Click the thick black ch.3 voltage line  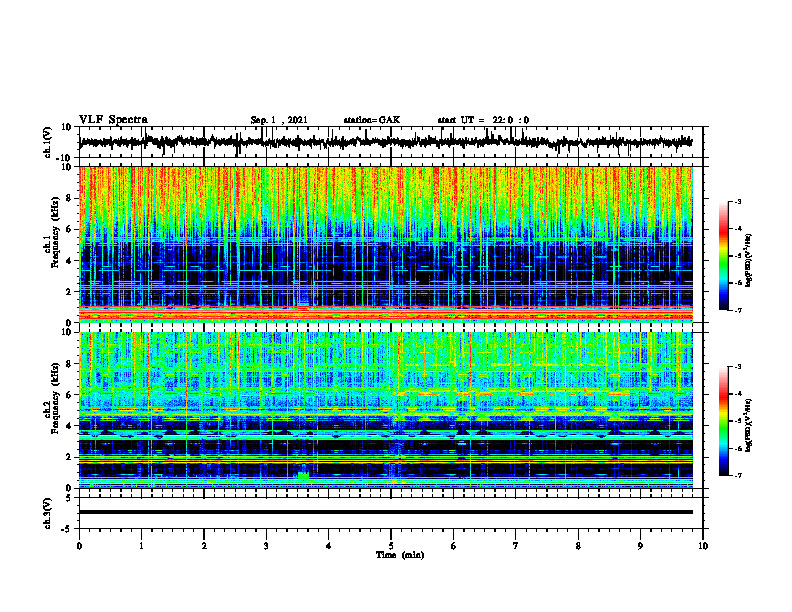point(385,512)
